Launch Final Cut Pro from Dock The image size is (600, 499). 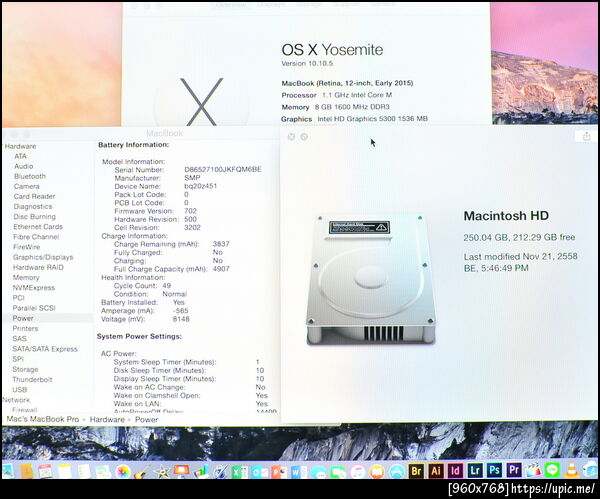tap(533, 470)
